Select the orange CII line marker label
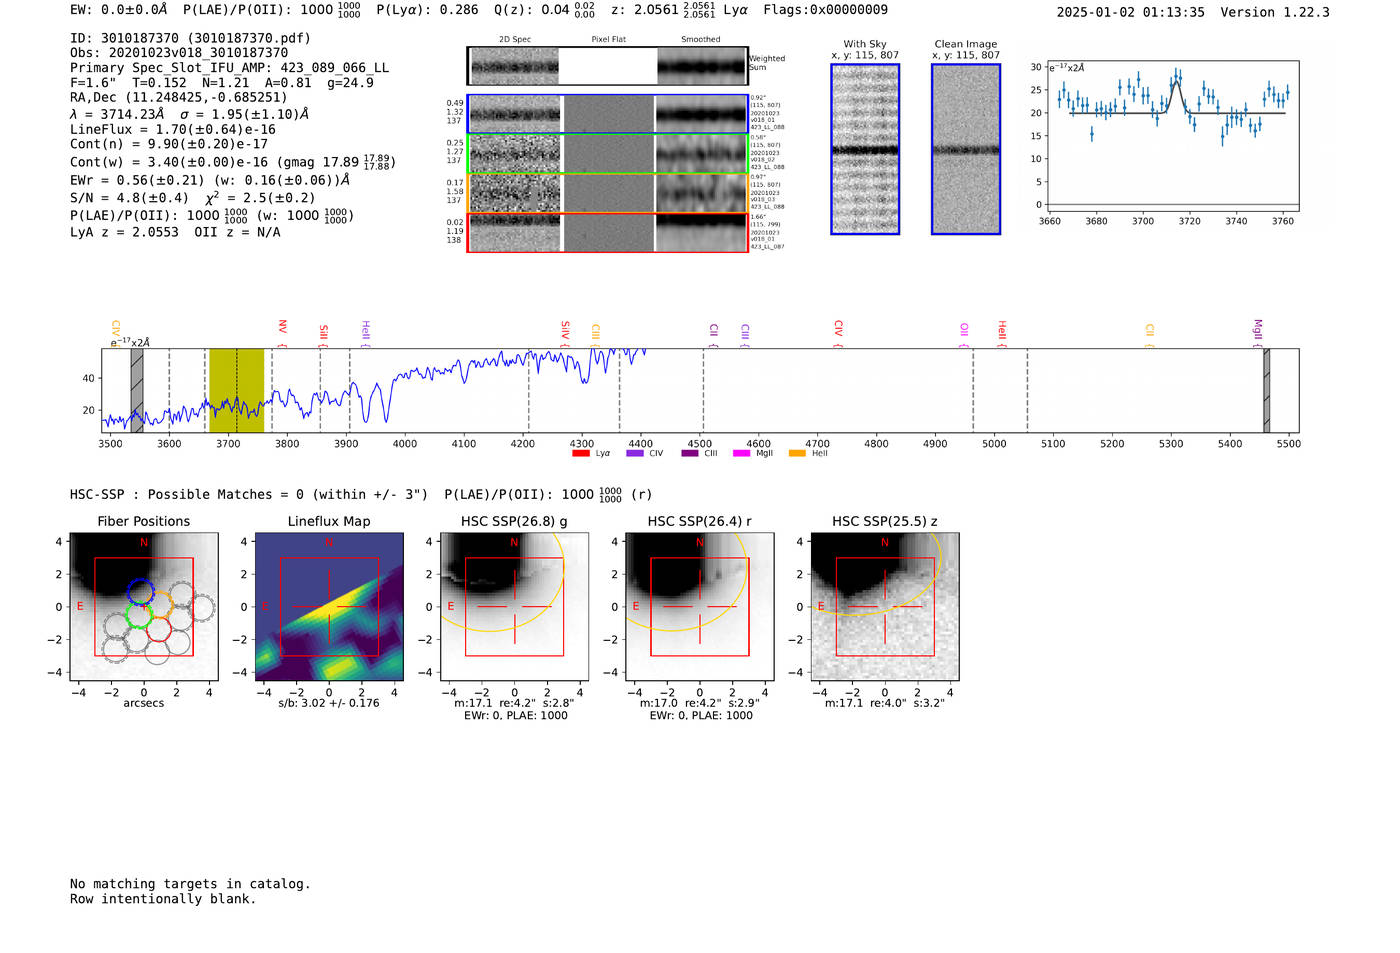The width and height of the screenshot is (1400, 953). click(x=1150, y=331)
